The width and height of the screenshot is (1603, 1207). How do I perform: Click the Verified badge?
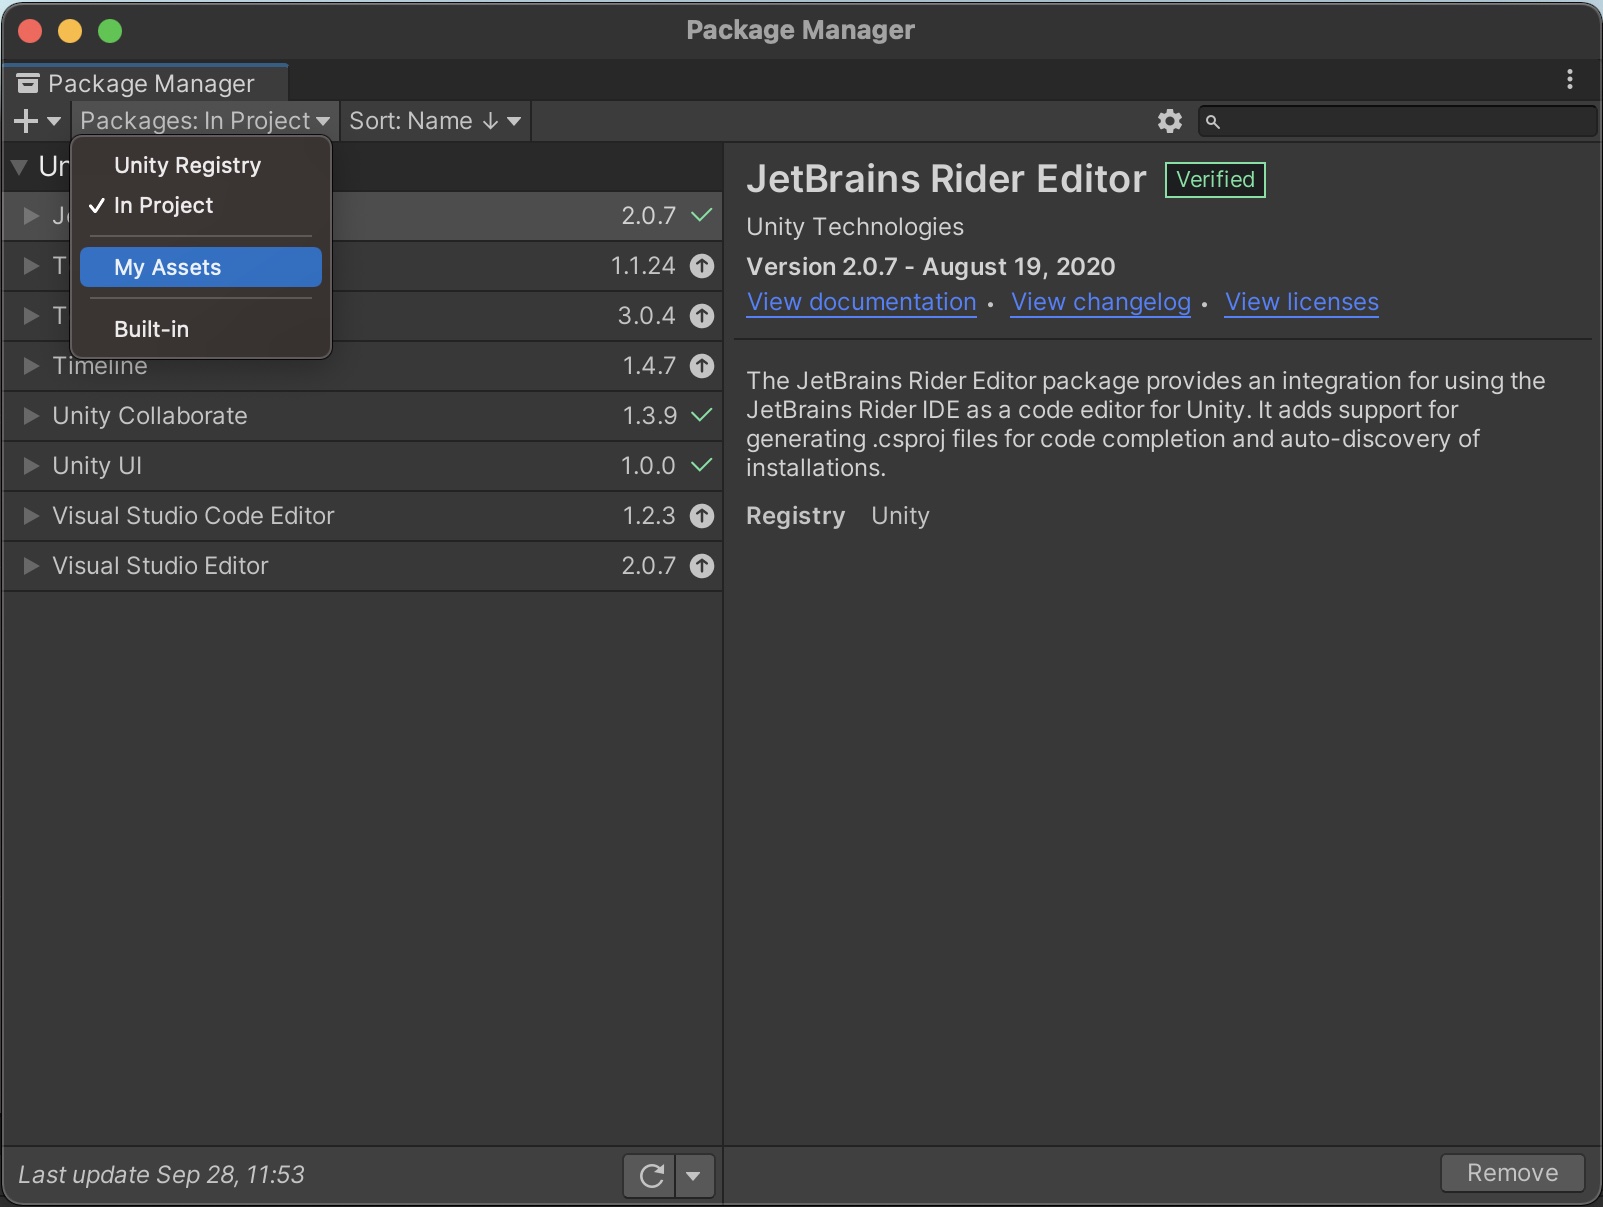coord(1215,180)
